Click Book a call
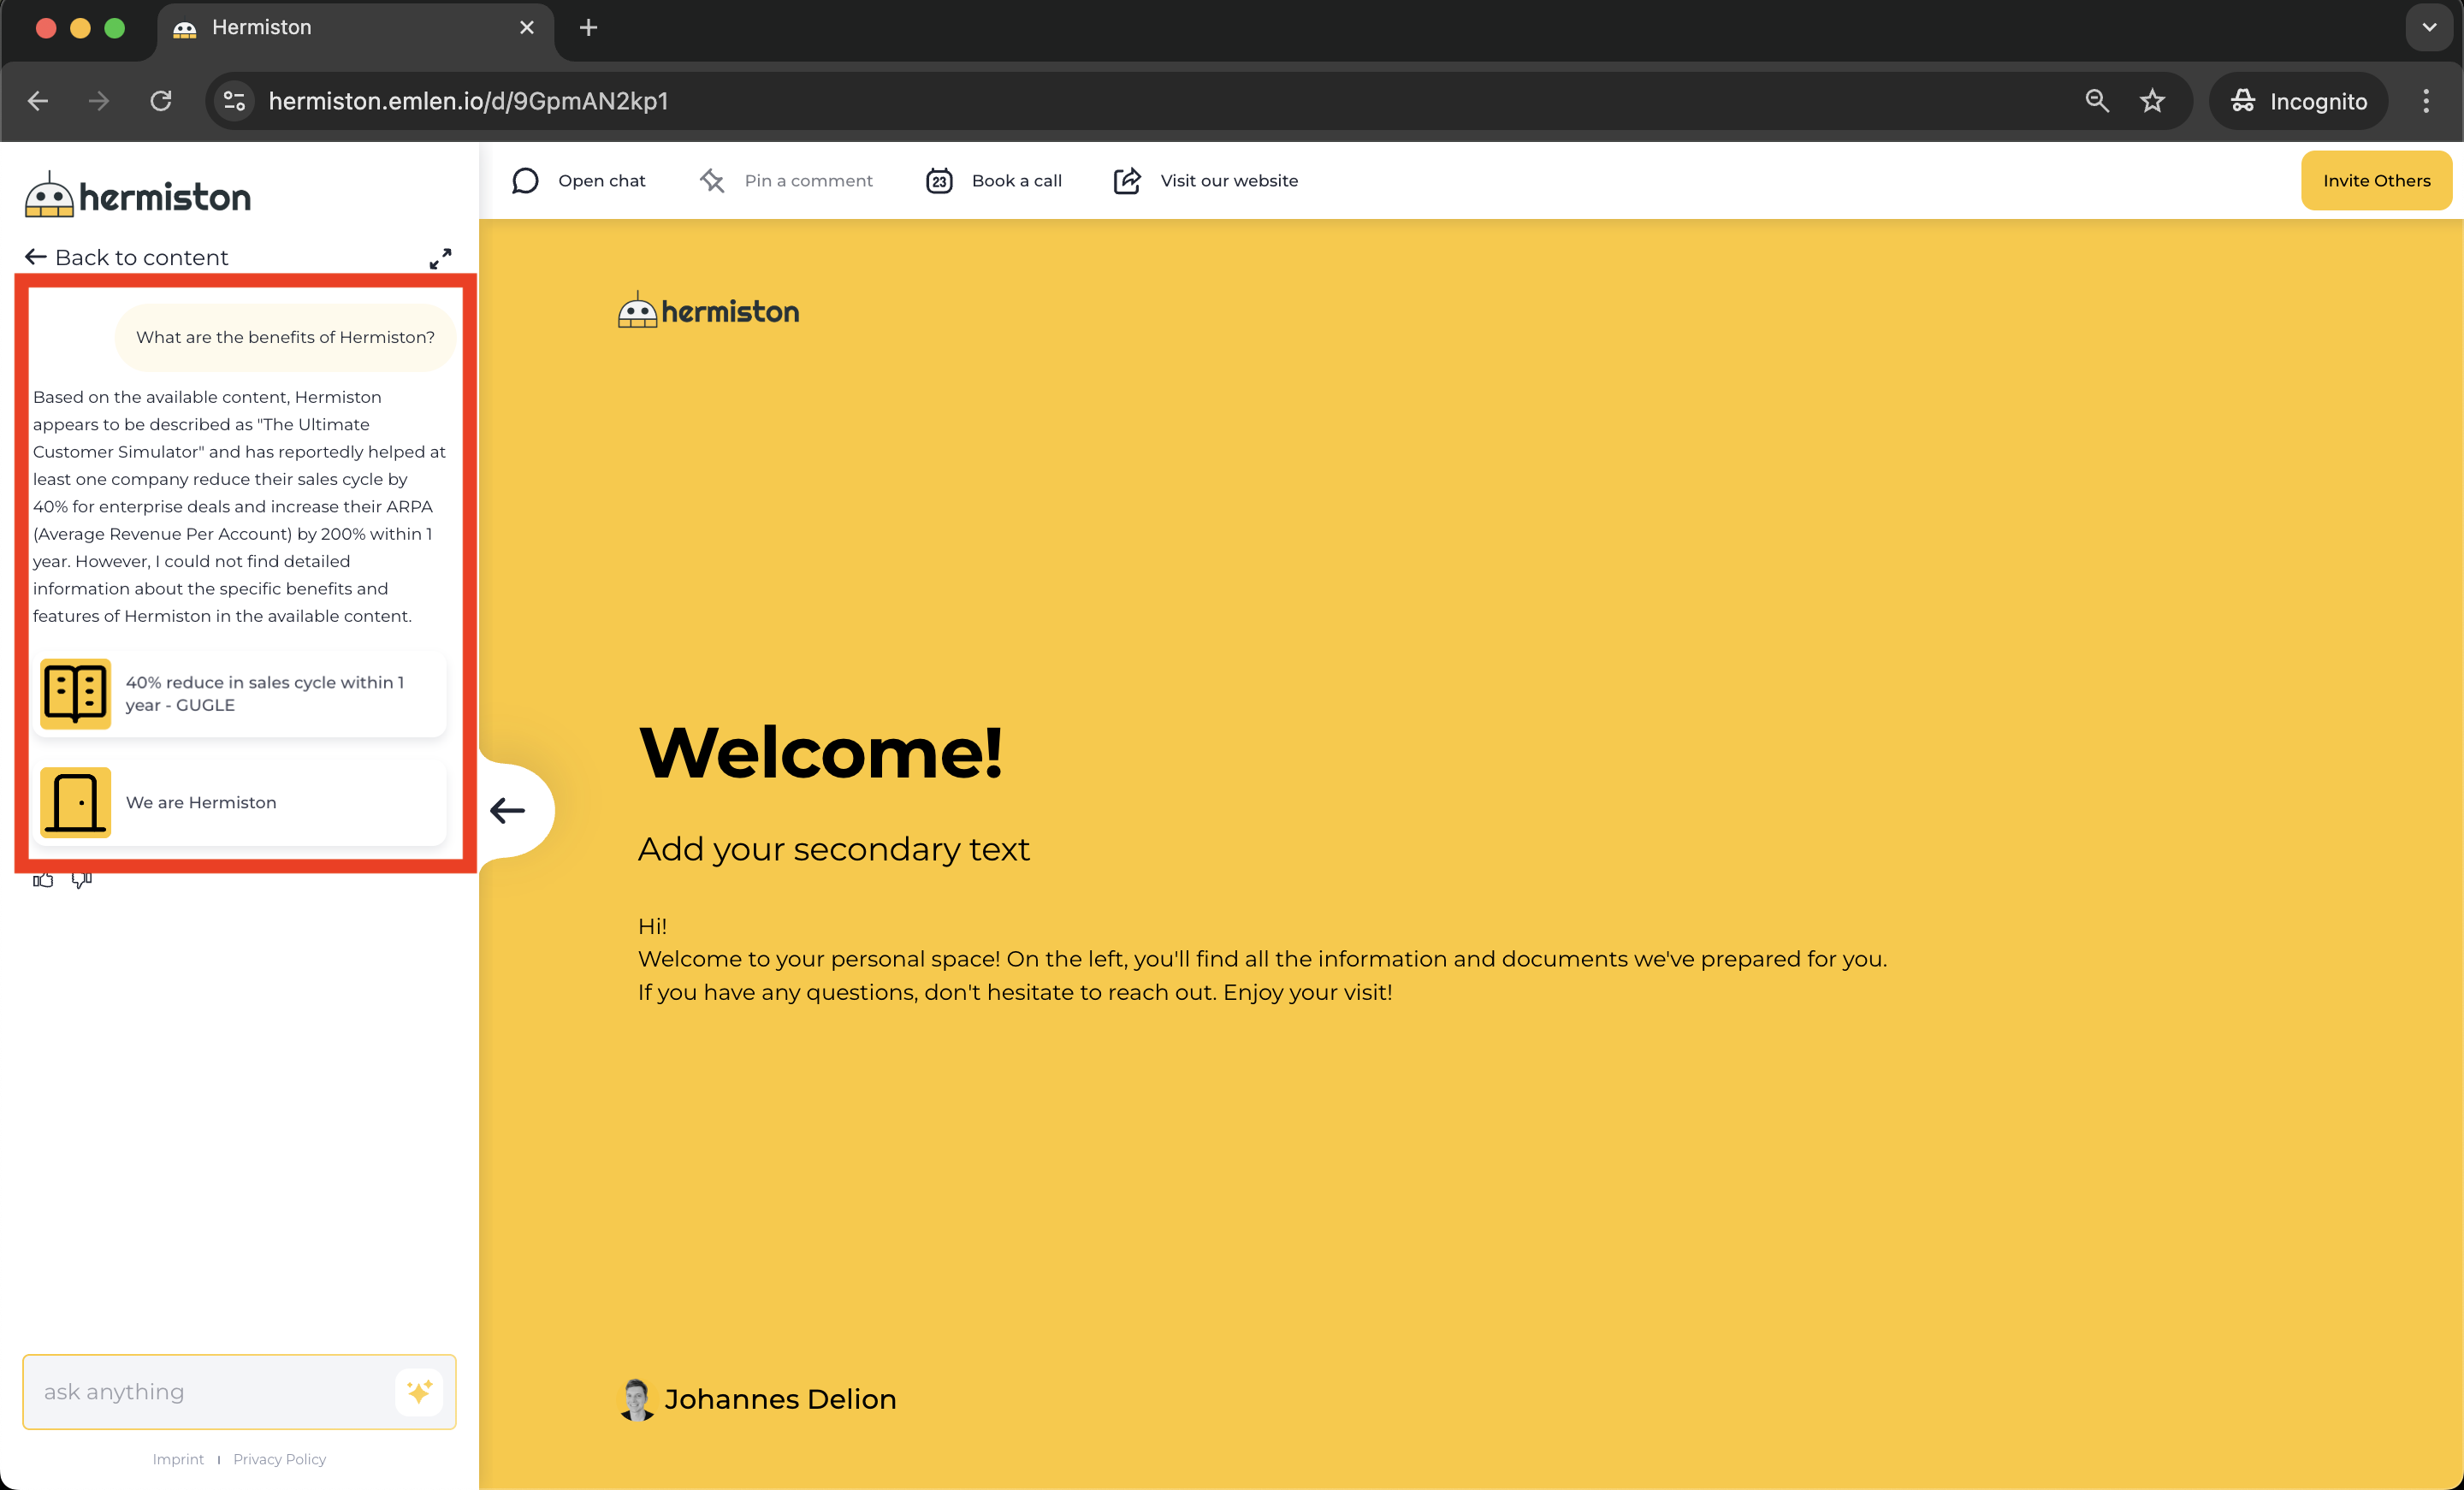Viewport: 2464px width, 1490px height. point(994,181)
